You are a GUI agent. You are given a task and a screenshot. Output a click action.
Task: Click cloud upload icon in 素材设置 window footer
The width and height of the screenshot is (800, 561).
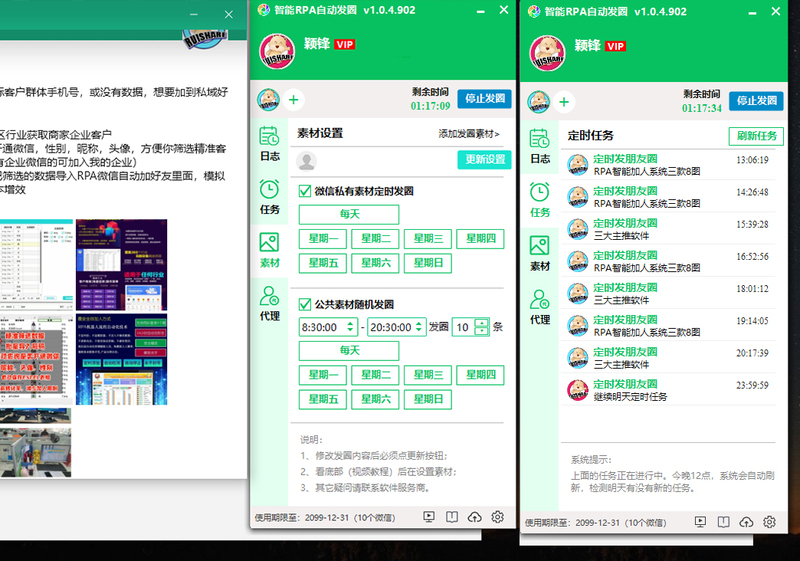475,518
